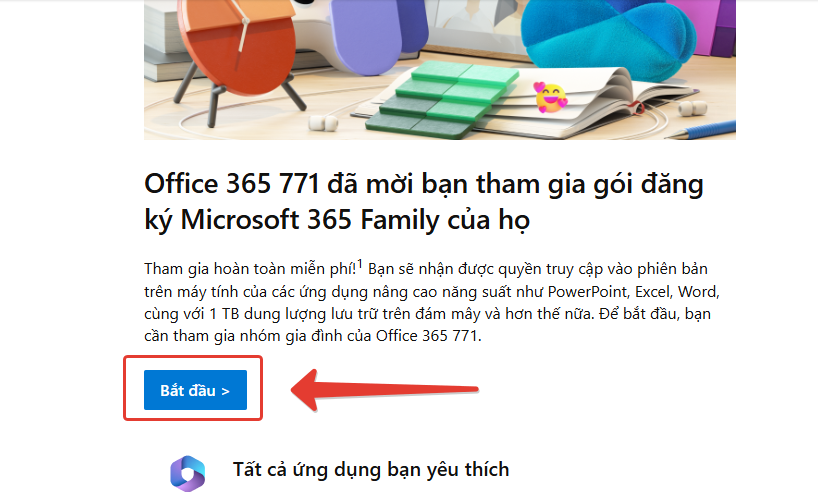
Task: Click the blue Bắt đầu button
Action: (x=195, y=390)
